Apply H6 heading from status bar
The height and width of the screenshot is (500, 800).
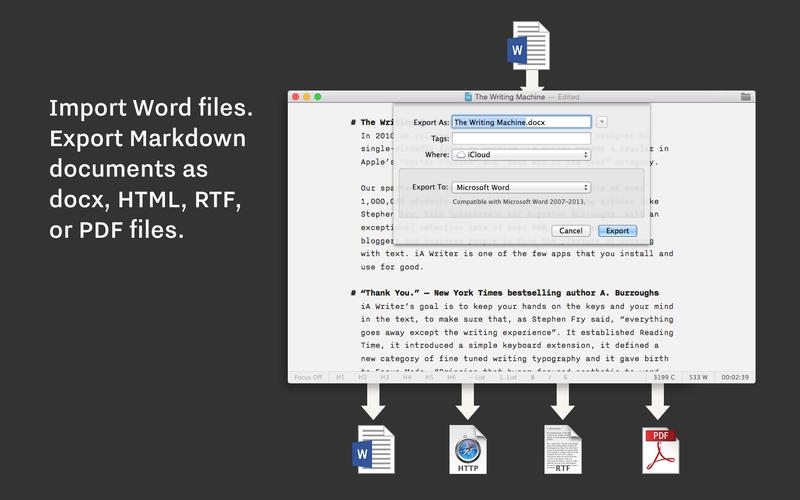click(x=452, y=377)
